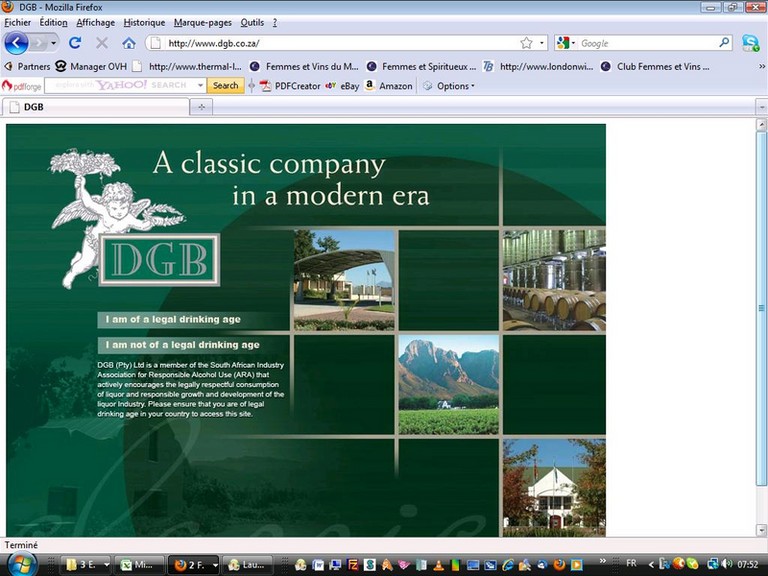
Task: Open the eBay toolbar shortcut
Action: [x=342, y=86]
